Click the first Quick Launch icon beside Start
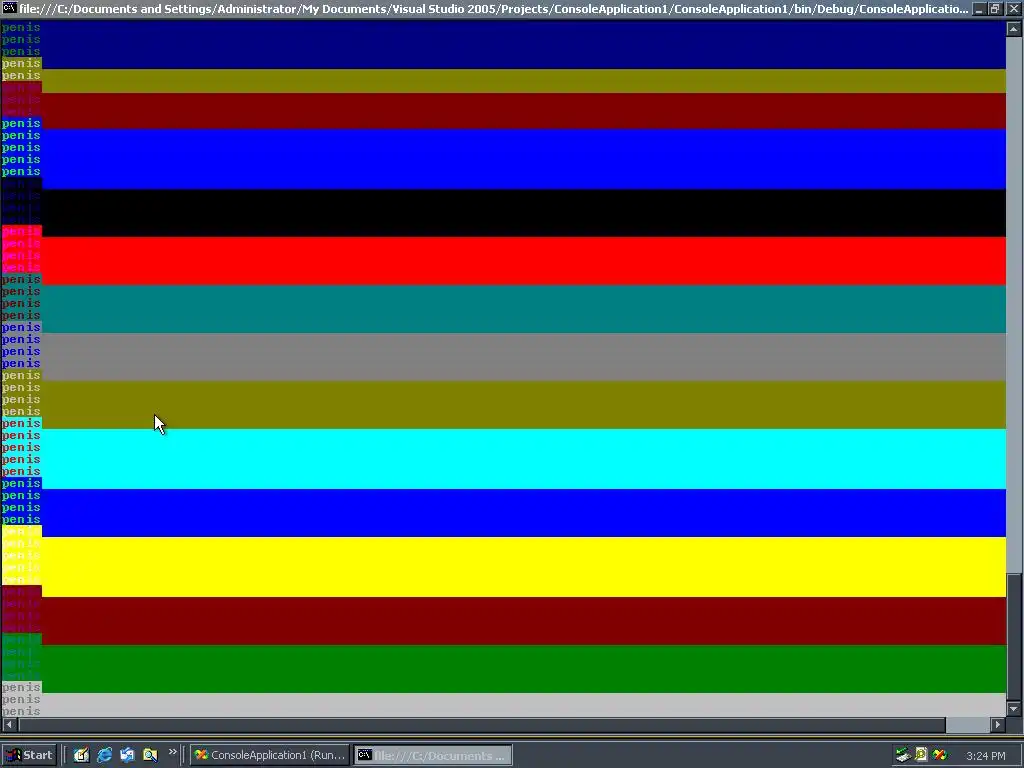Image resolution: width=1024 pixels, height=768 pixels. (82, 755)
